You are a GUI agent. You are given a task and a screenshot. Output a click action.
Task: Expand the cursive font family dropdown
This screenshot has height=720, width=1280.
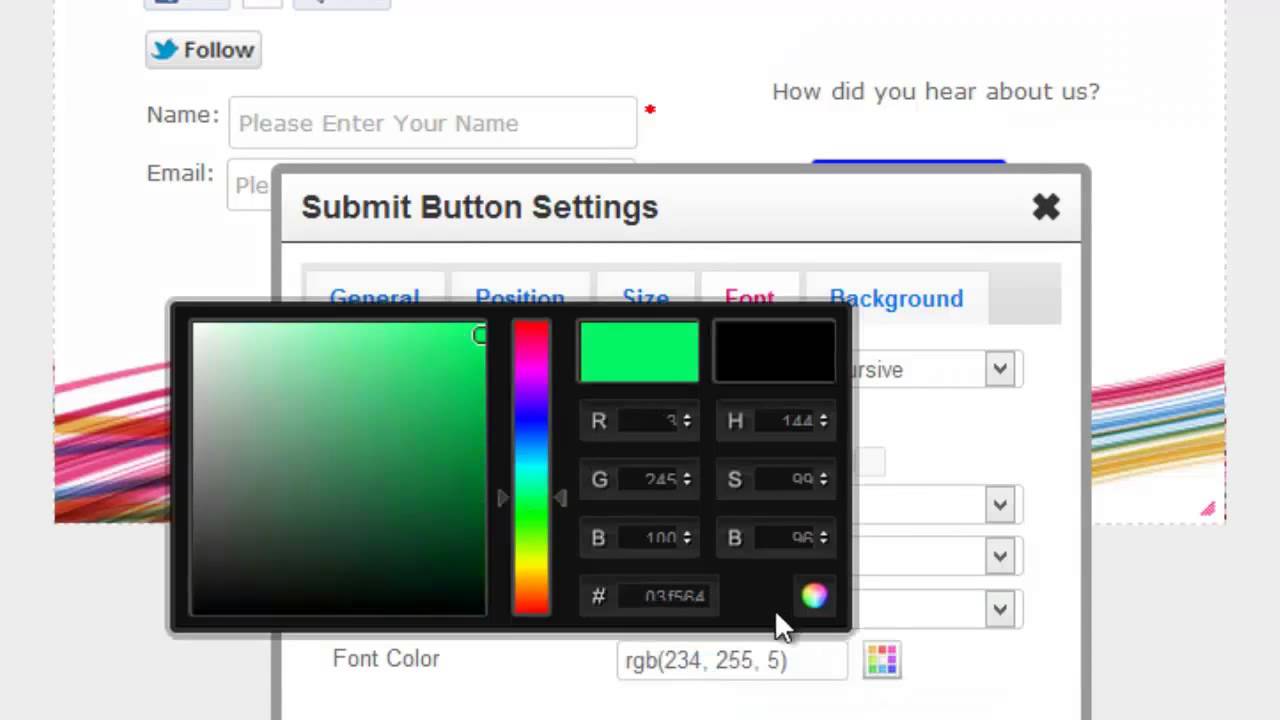click(x=999, y=370)
